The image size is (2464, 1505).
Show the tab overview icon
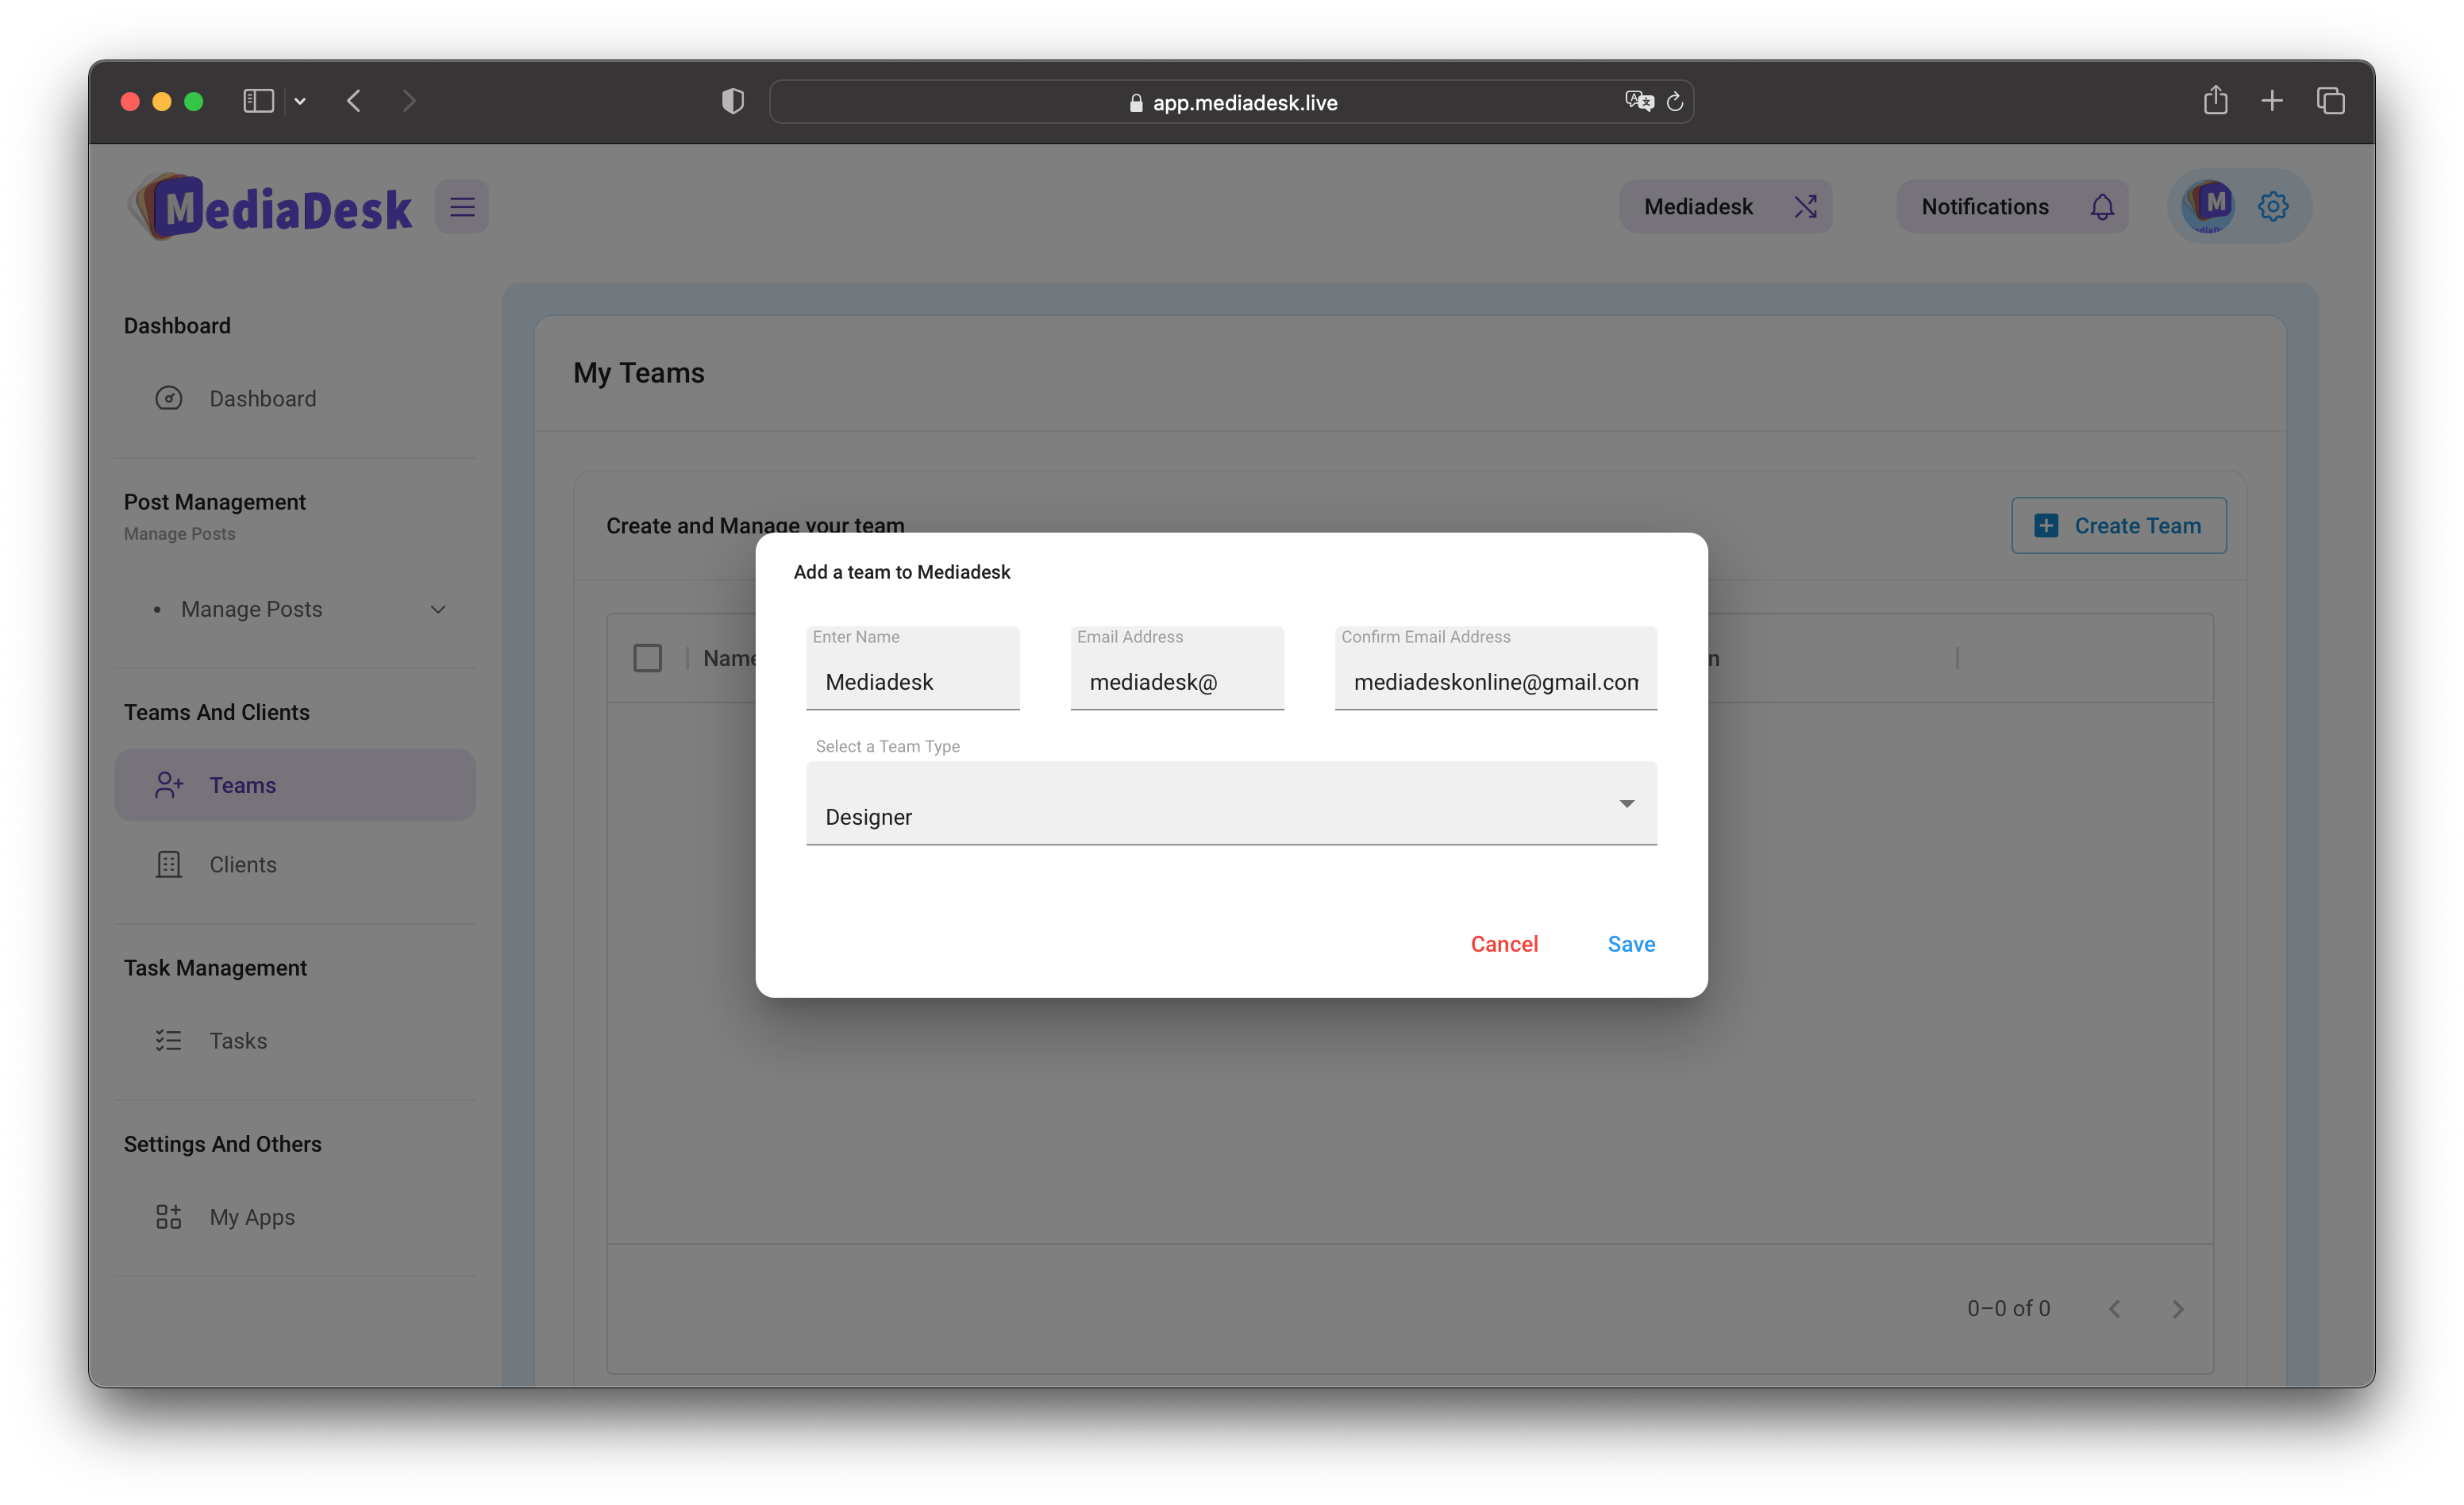2331,101
